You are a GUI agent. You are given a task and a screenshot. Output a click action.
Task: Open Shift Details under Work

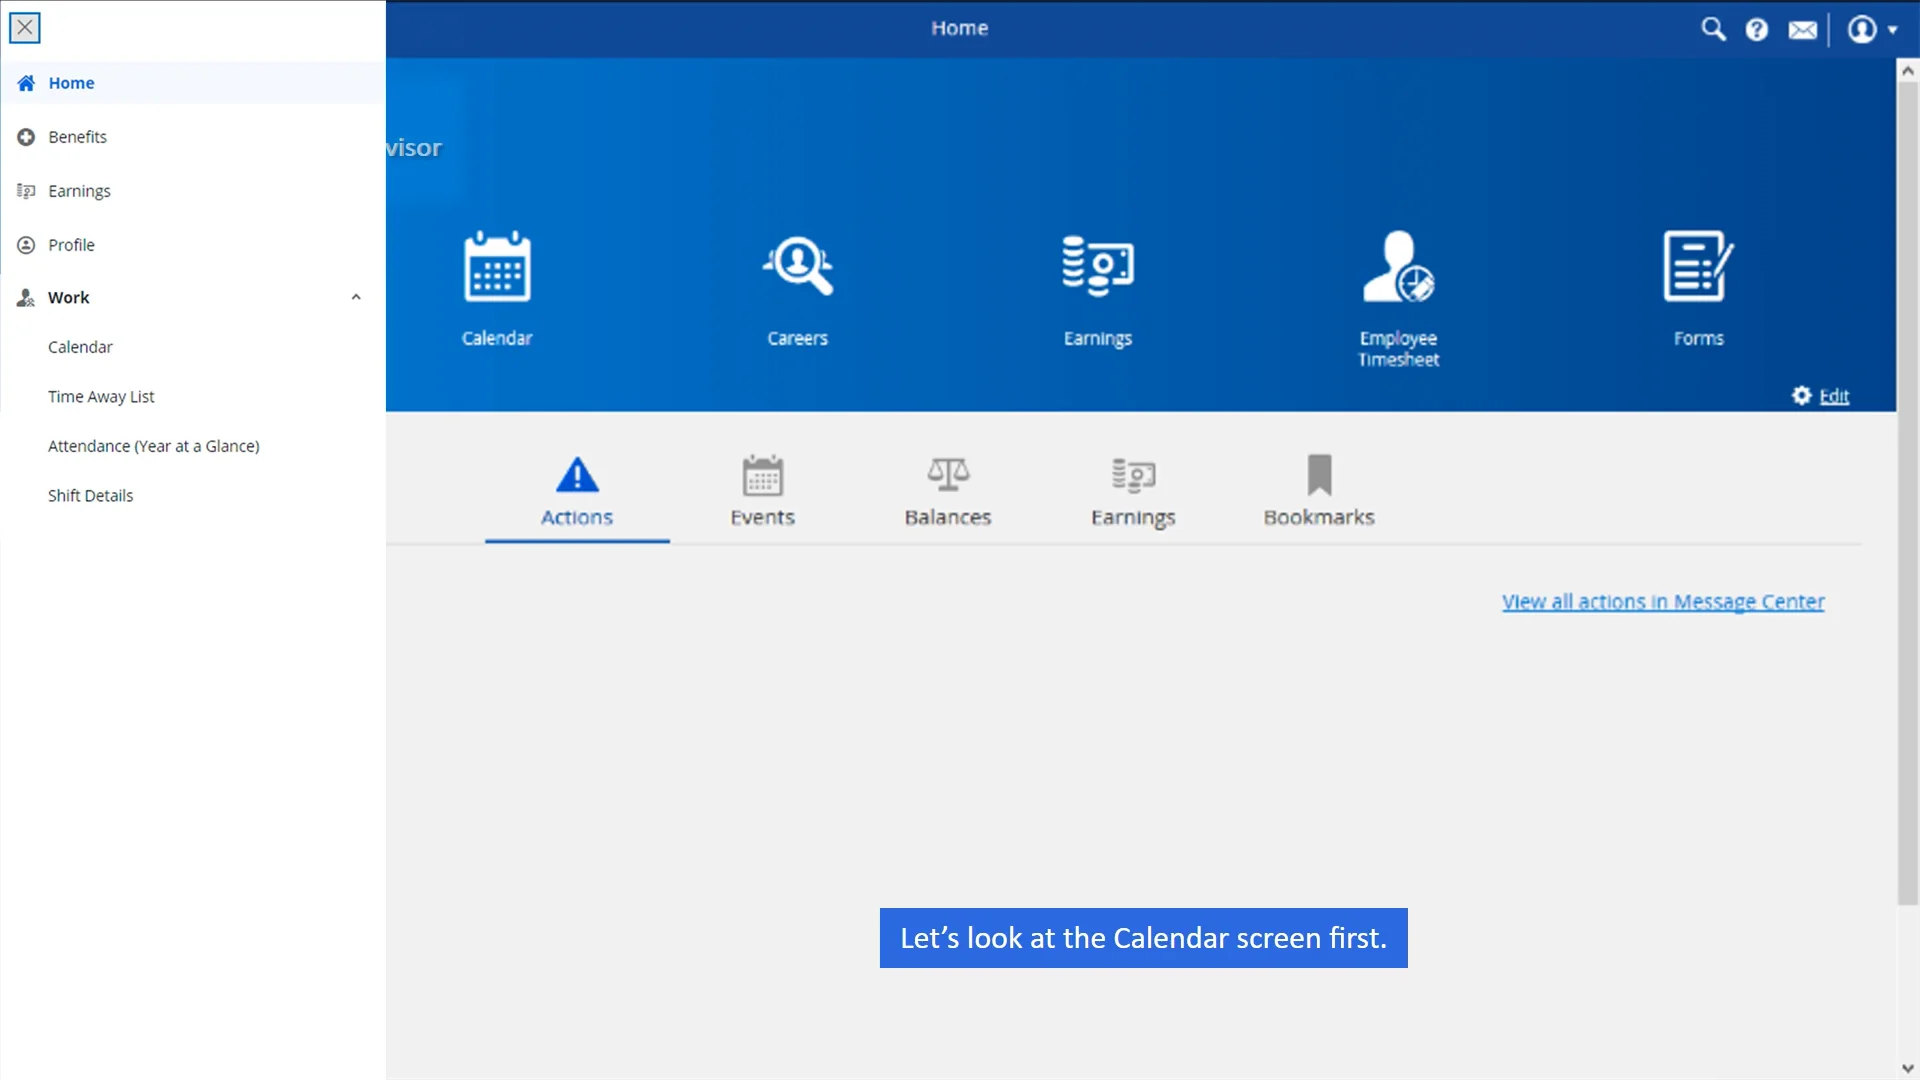pyautogui.click(x=90, y=496)
